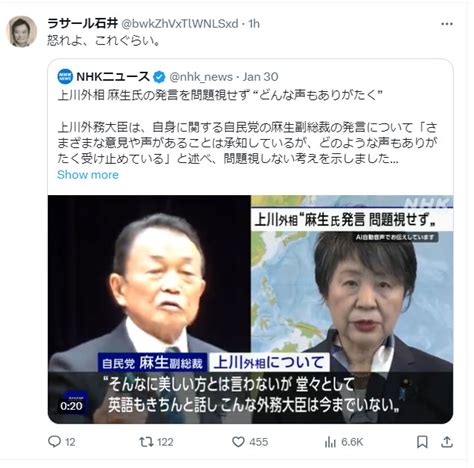Open view analytics bar-chart icon

(330, 442)
